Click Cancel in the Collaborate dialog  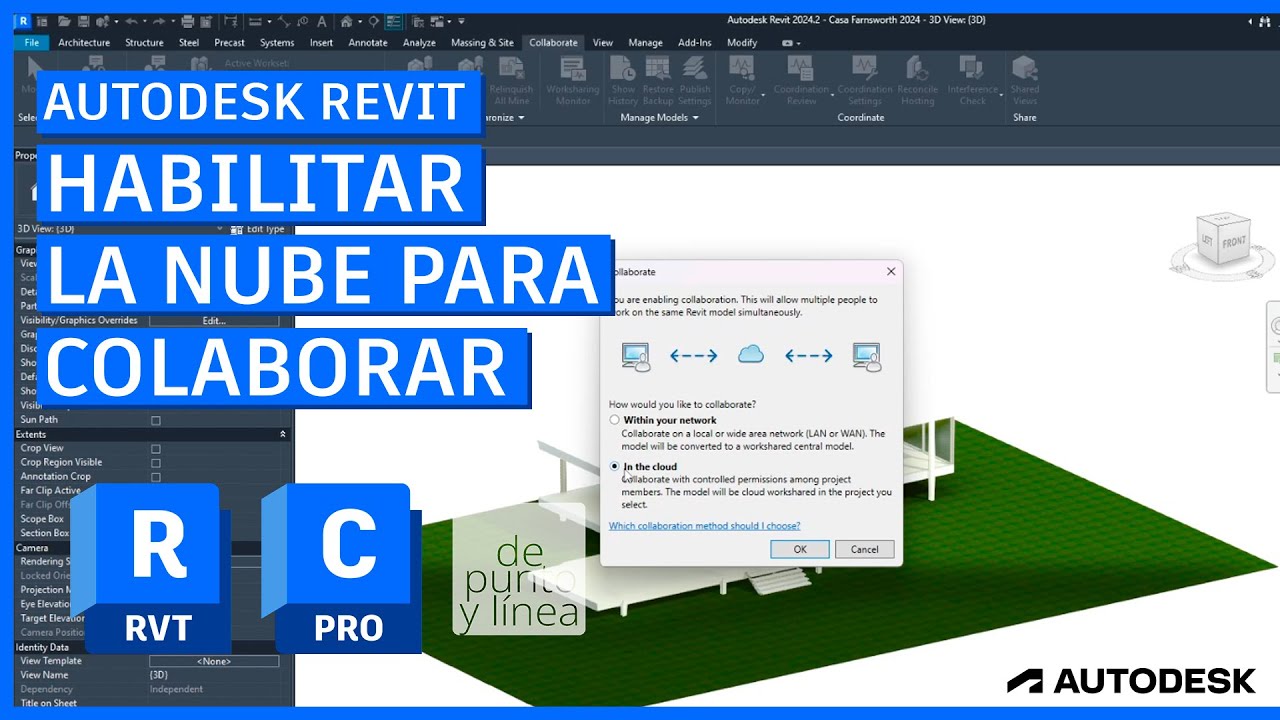[864, 549]
